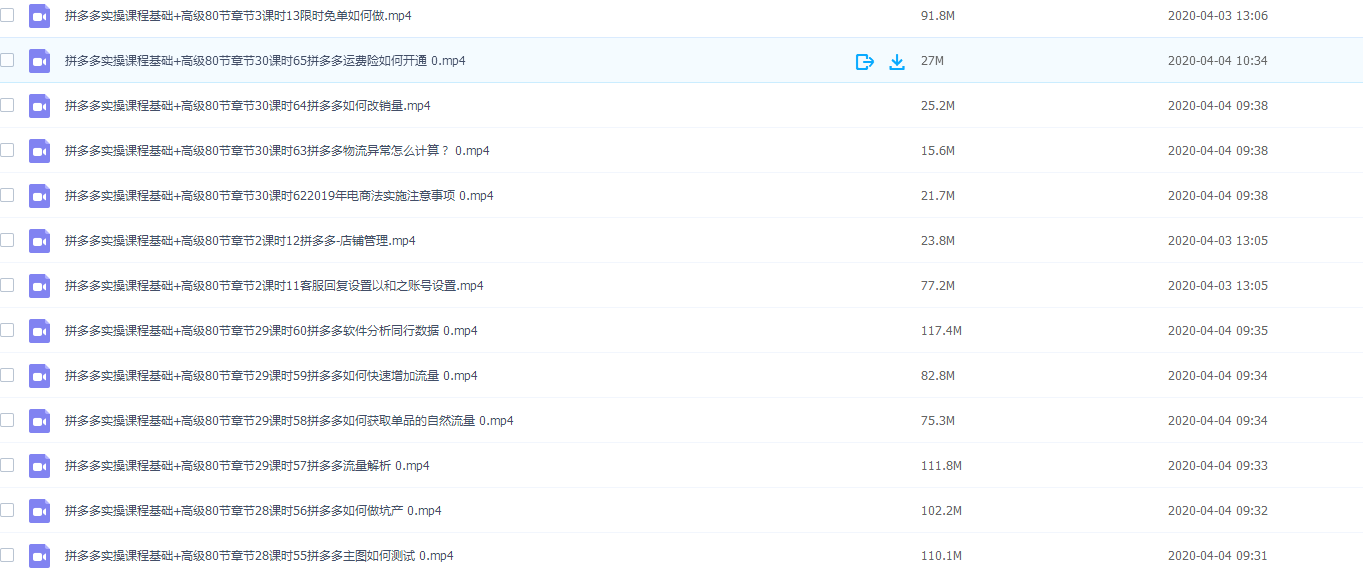Open file name 课时59拼多多如何快速增加流量 0.mp4

click(271, 376)
